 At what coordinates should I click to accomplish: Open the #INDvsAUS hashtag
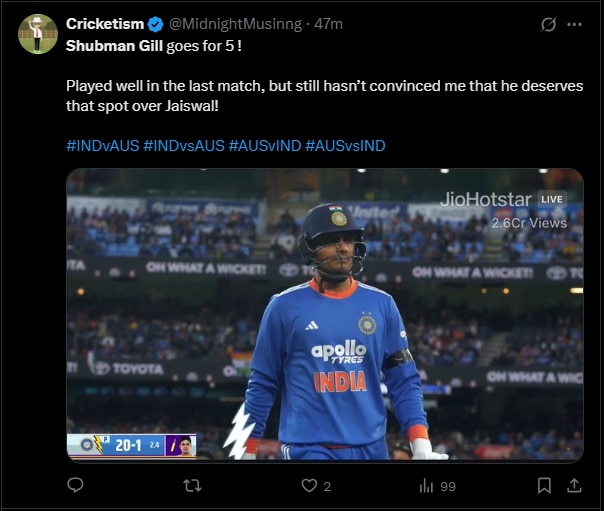184,146
